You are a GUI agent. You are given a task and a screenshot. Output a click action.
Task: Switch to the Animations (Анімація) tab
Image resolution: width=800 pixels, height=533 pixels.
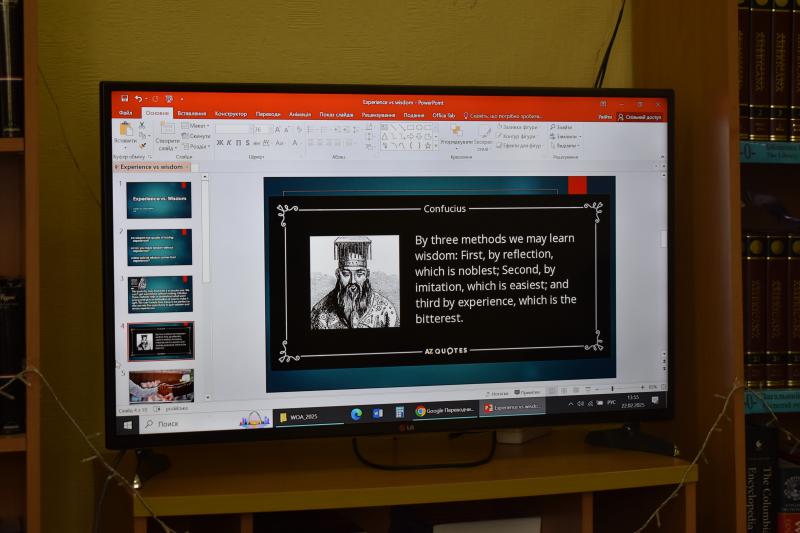[300, 115]
